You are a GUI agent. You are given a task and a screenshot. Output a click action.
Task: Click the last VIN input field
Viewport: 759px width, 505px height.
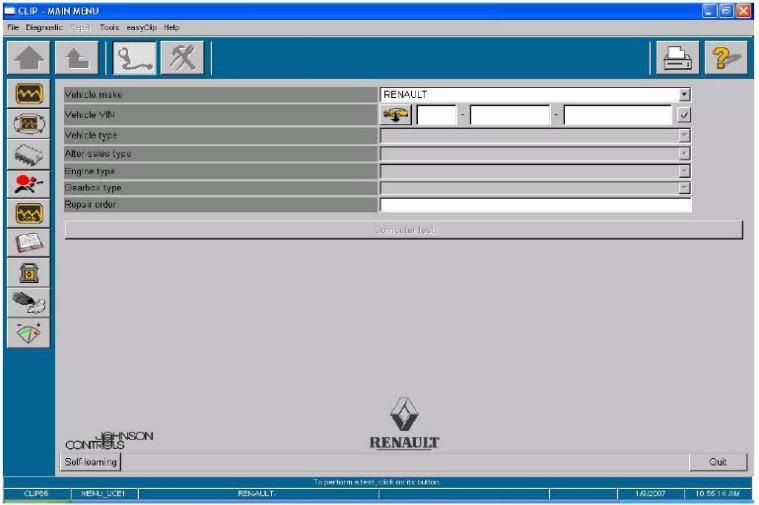click(618, 115)
